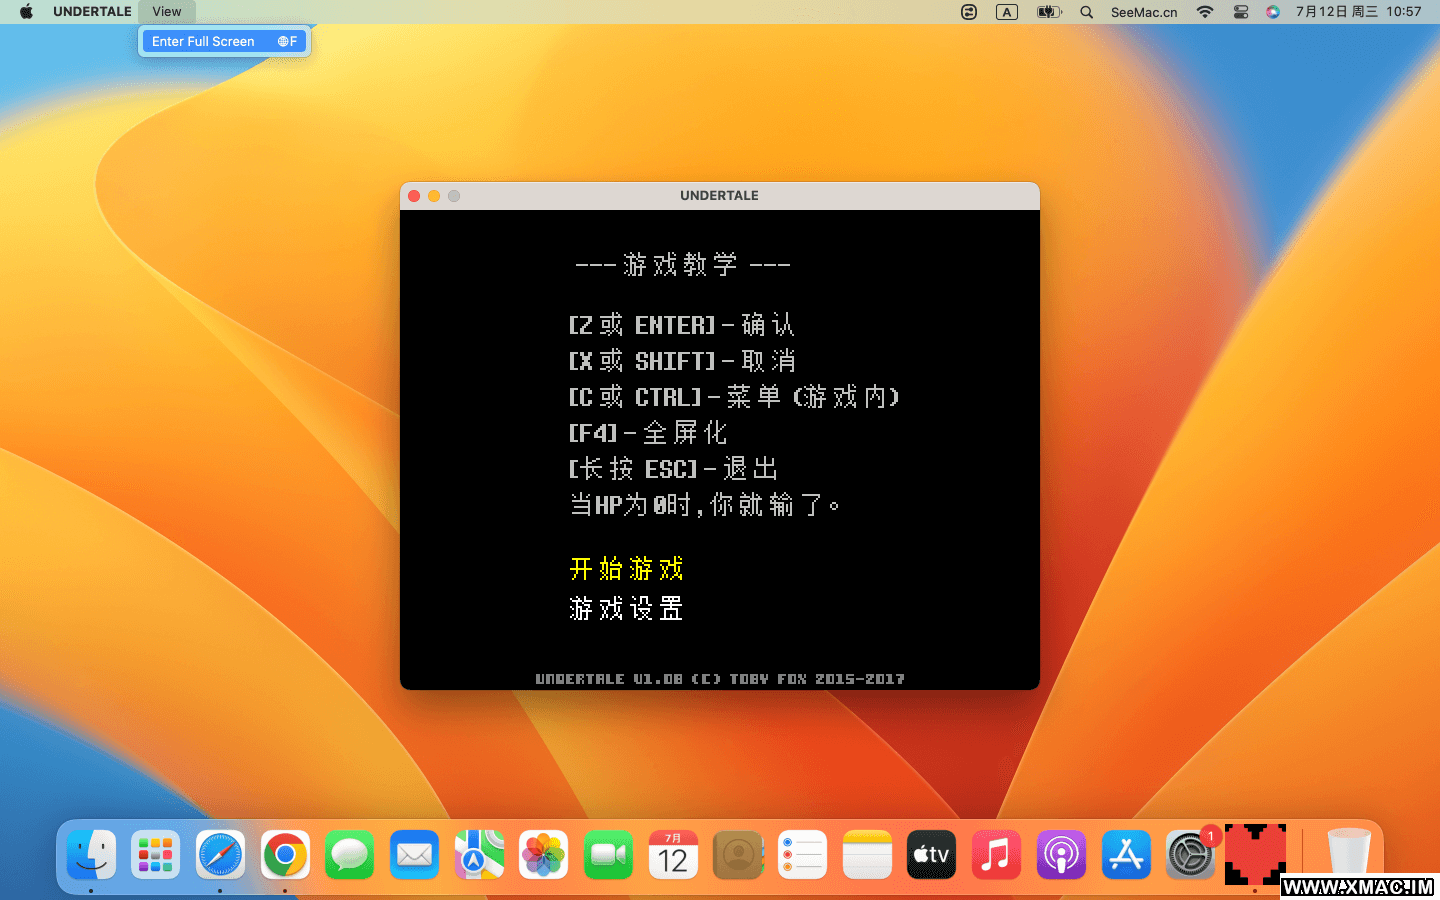Click the SeeMac.cn menu bar item

point(1144,12)
